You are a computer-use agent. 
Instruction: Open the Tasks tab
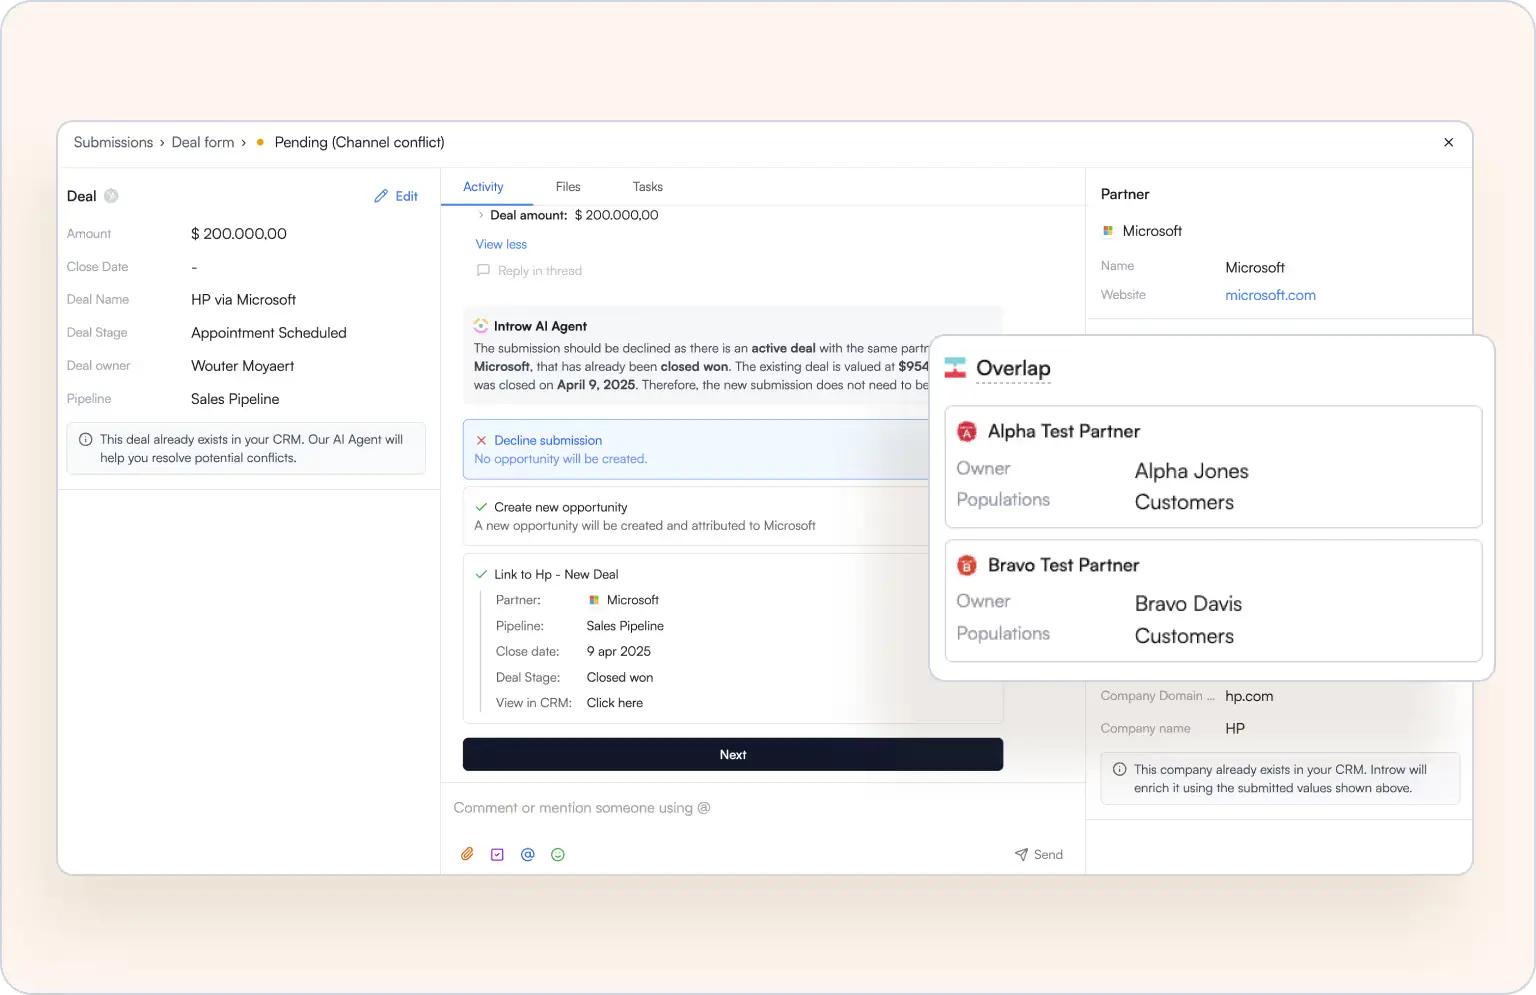point(648,187)
